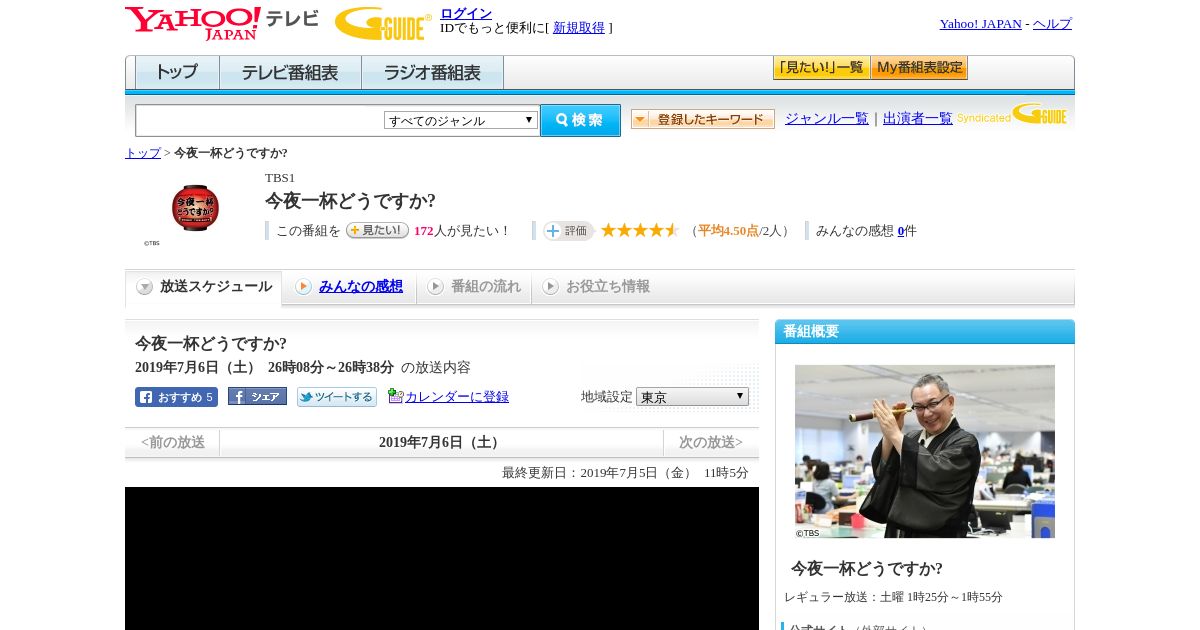The height and width of the screenshot is (630, 1200).
Task: Click the 検索 search button
Action: coord(581,120)
